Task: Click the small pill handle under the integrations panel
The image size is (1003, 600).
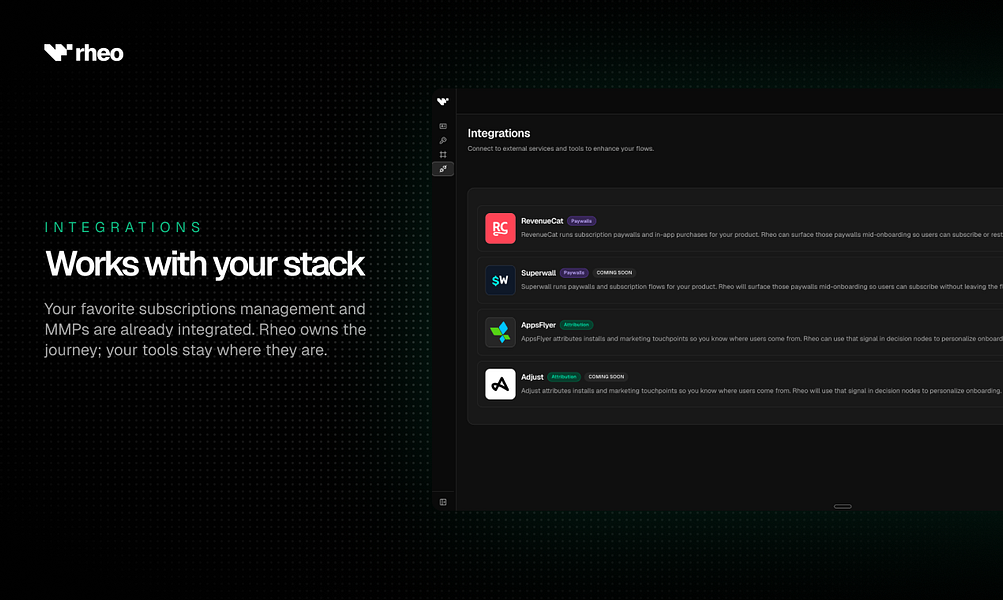Action: 842,506
